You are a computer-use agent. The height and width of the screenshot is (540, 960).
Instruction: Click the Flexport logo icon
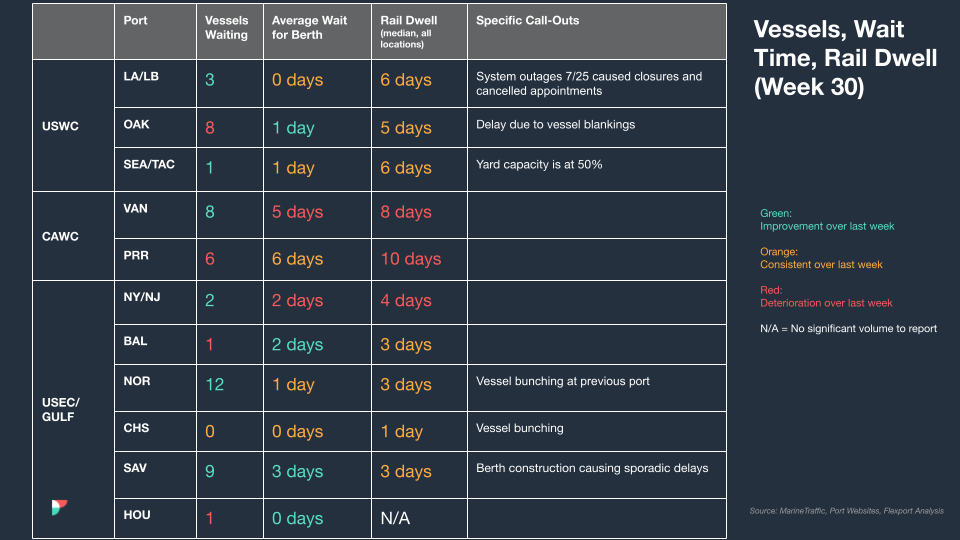pos(59,507)
